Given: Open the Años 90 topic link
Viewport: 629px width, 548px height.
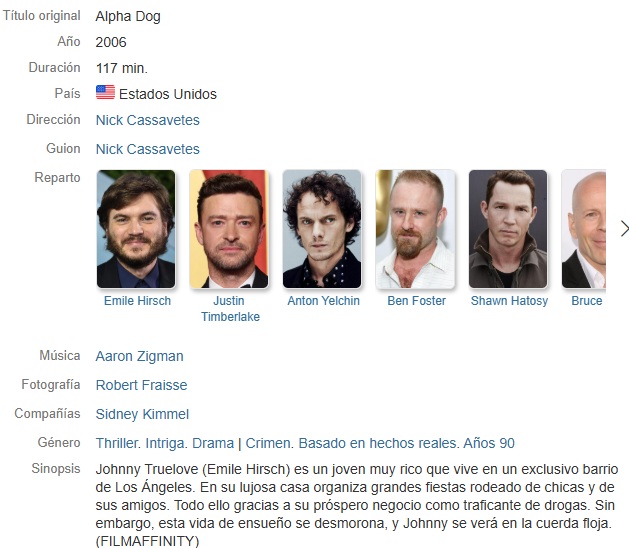Looking at the screenshot, I should coord(489,443).
